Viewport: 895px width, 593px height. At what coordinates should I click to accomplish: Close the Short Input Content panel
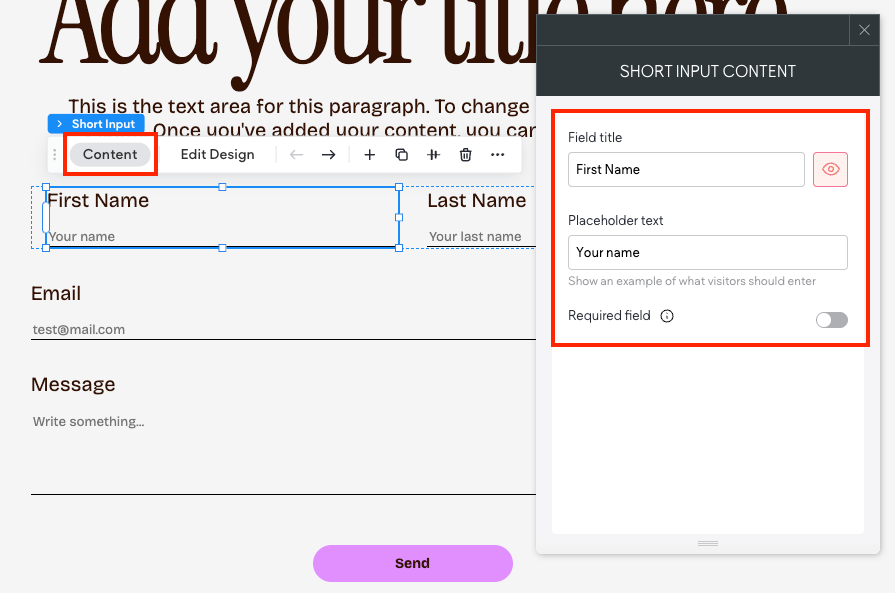pyautogui.click(x=864, y=31)
